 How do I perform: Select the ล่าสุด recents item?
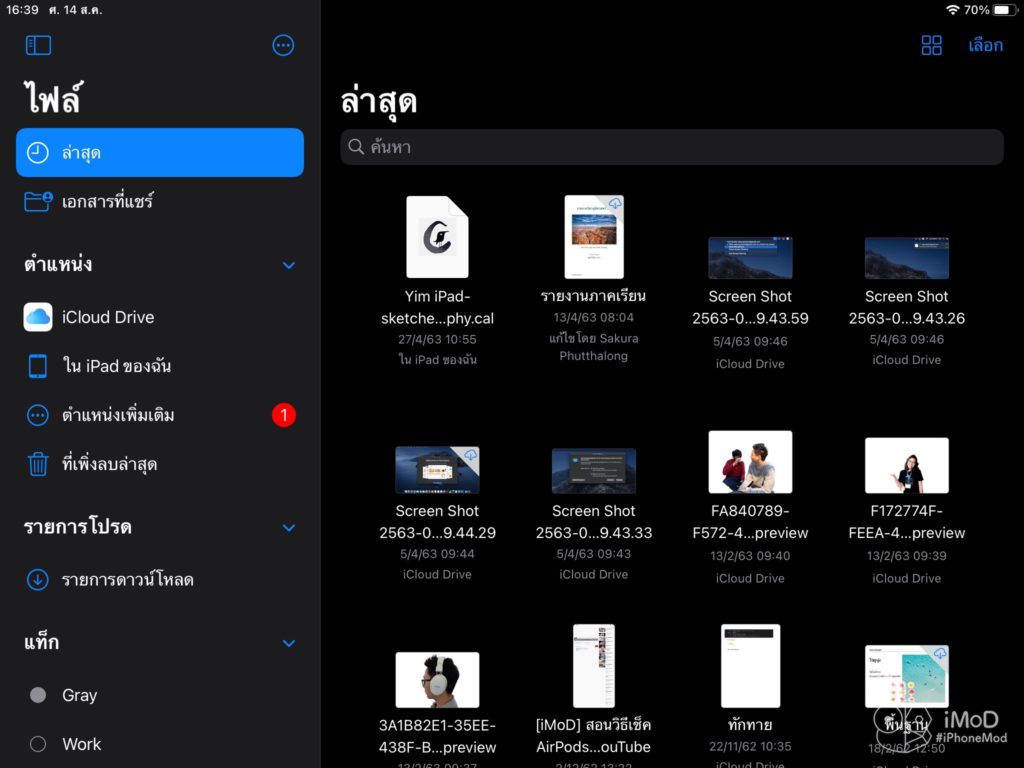[x=160, y=153]
